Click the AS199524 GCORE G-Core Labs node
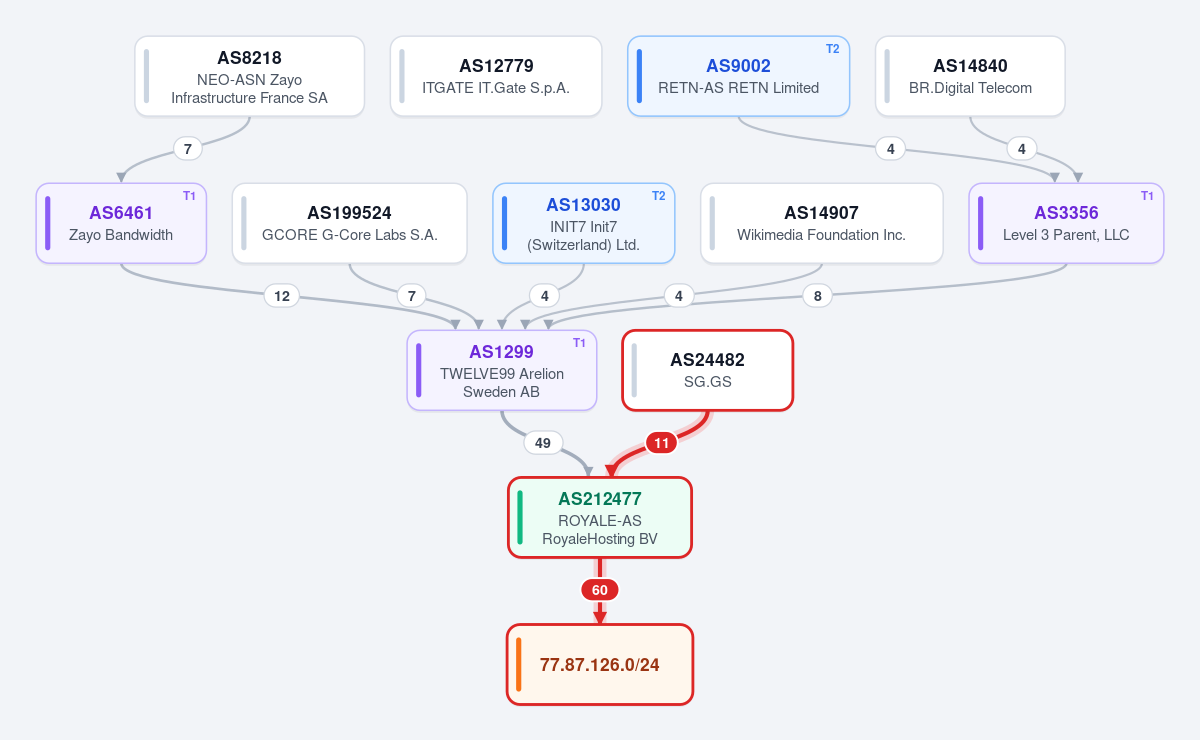This screenshot has width=1200, height=740. point(349,224)
